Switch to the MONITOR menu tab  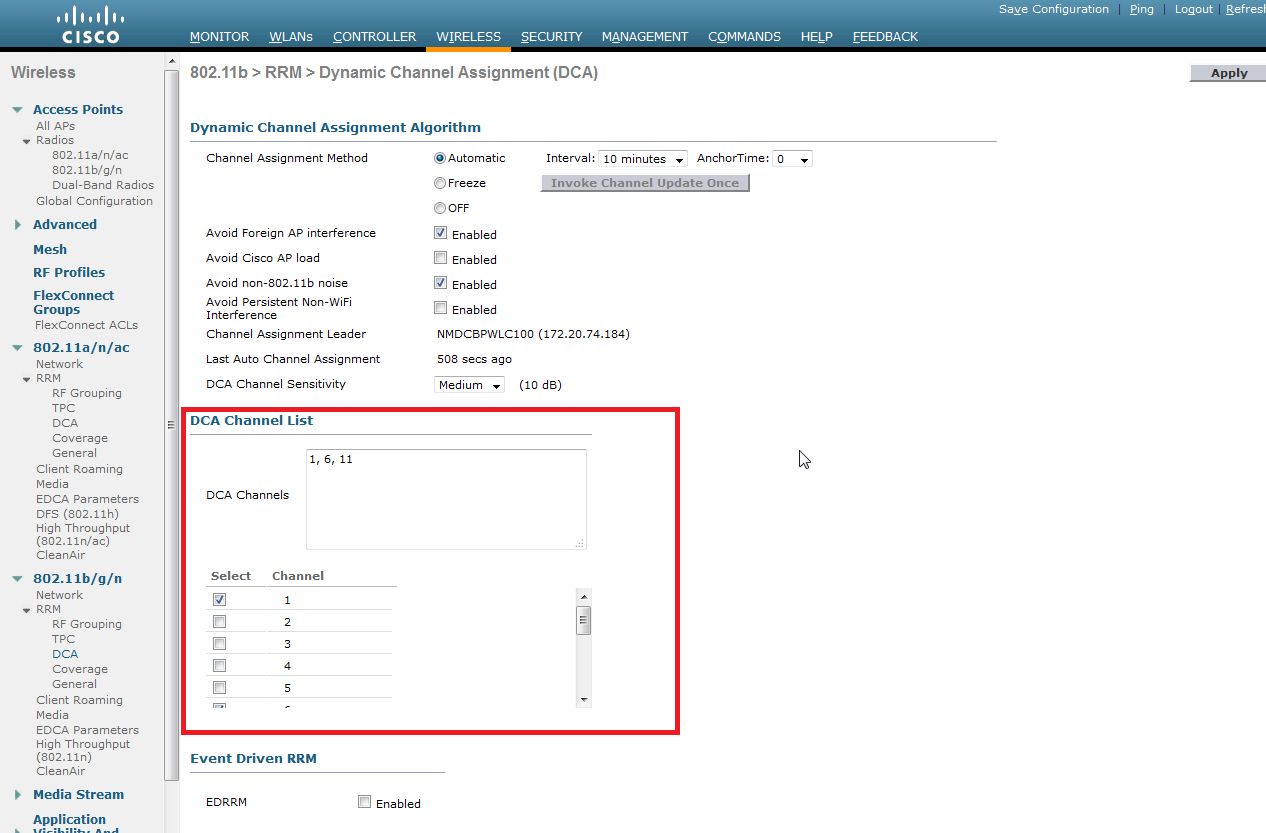219,37
